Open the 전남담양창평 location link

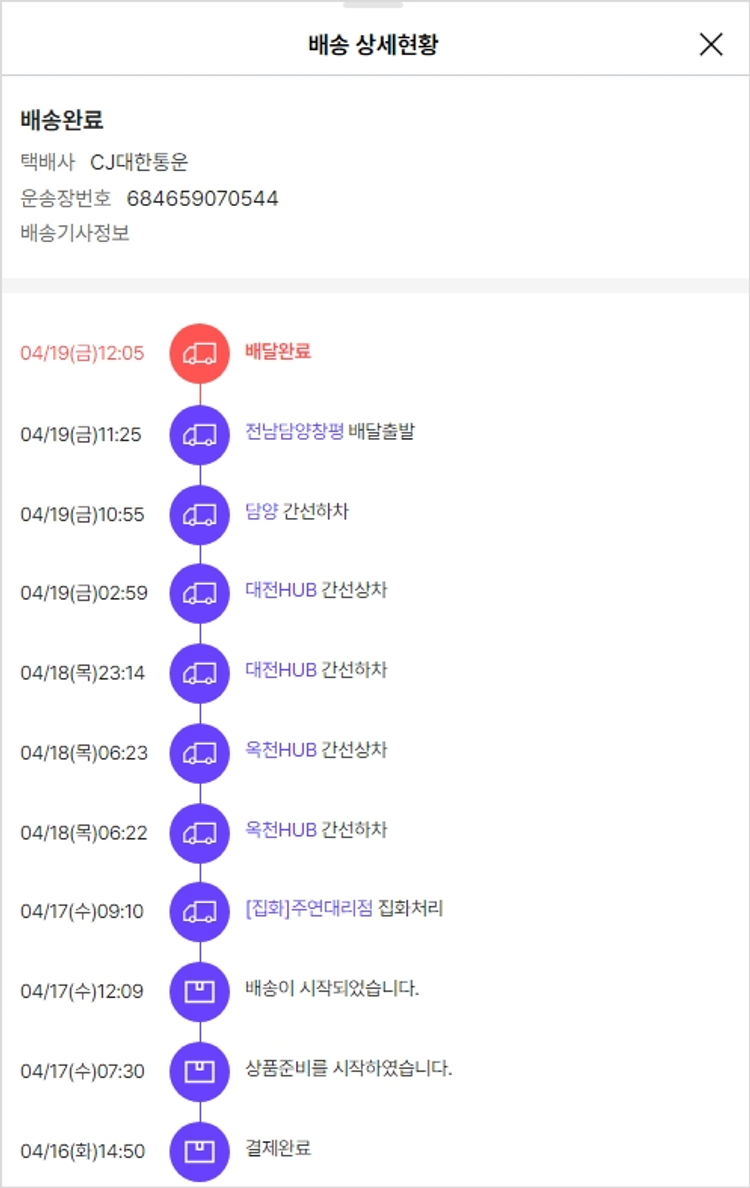tap(295, 432)
